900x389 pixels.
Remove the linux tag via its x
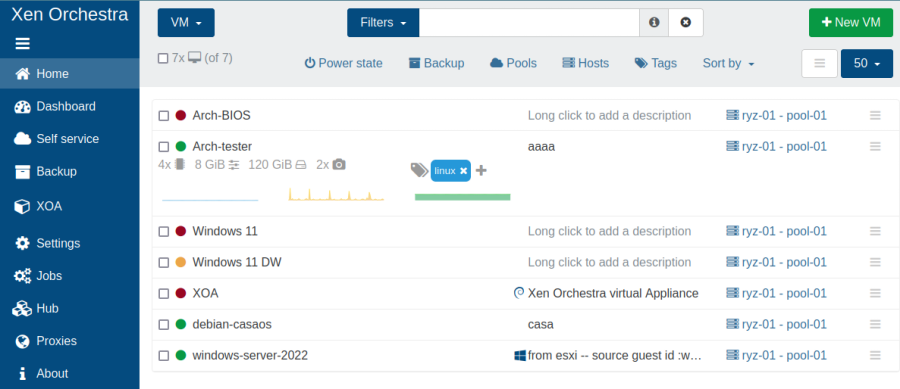tap(464, 170)
